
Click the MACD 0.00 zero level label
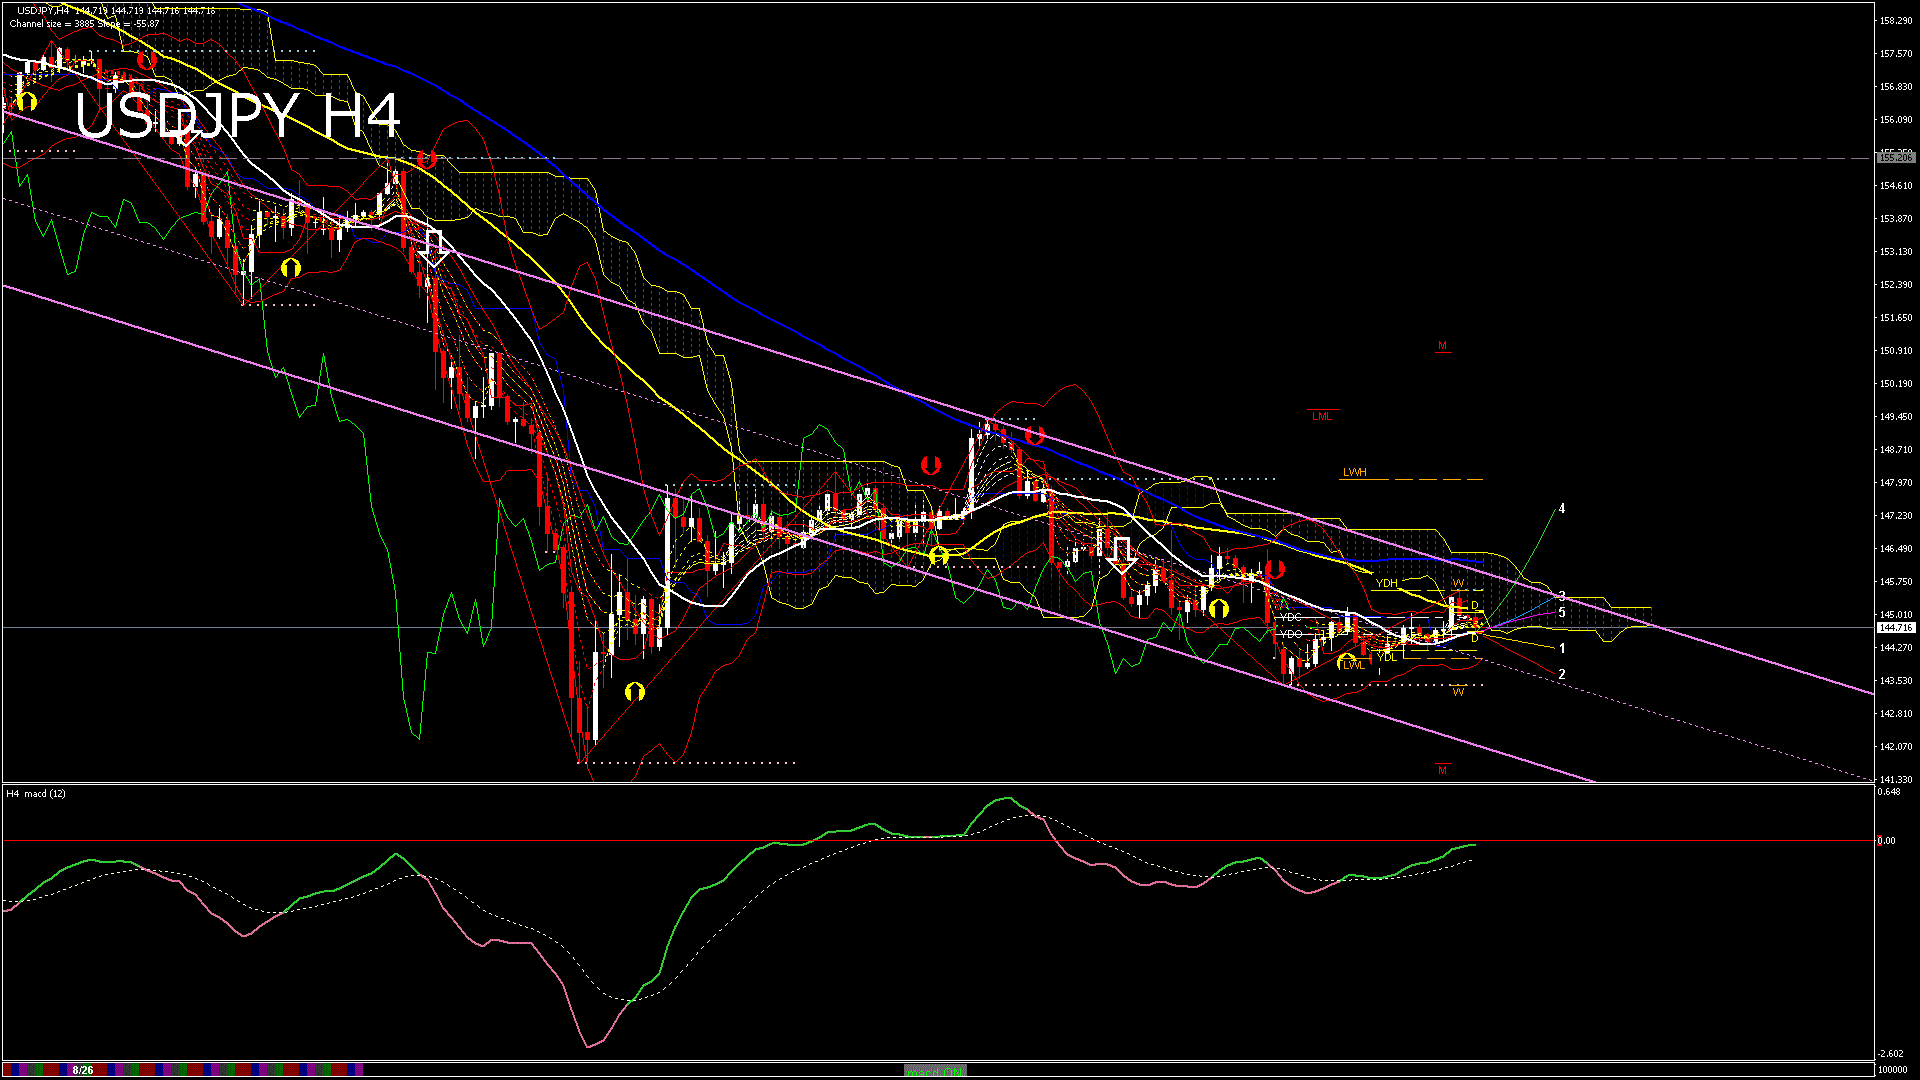point(1886,841)
